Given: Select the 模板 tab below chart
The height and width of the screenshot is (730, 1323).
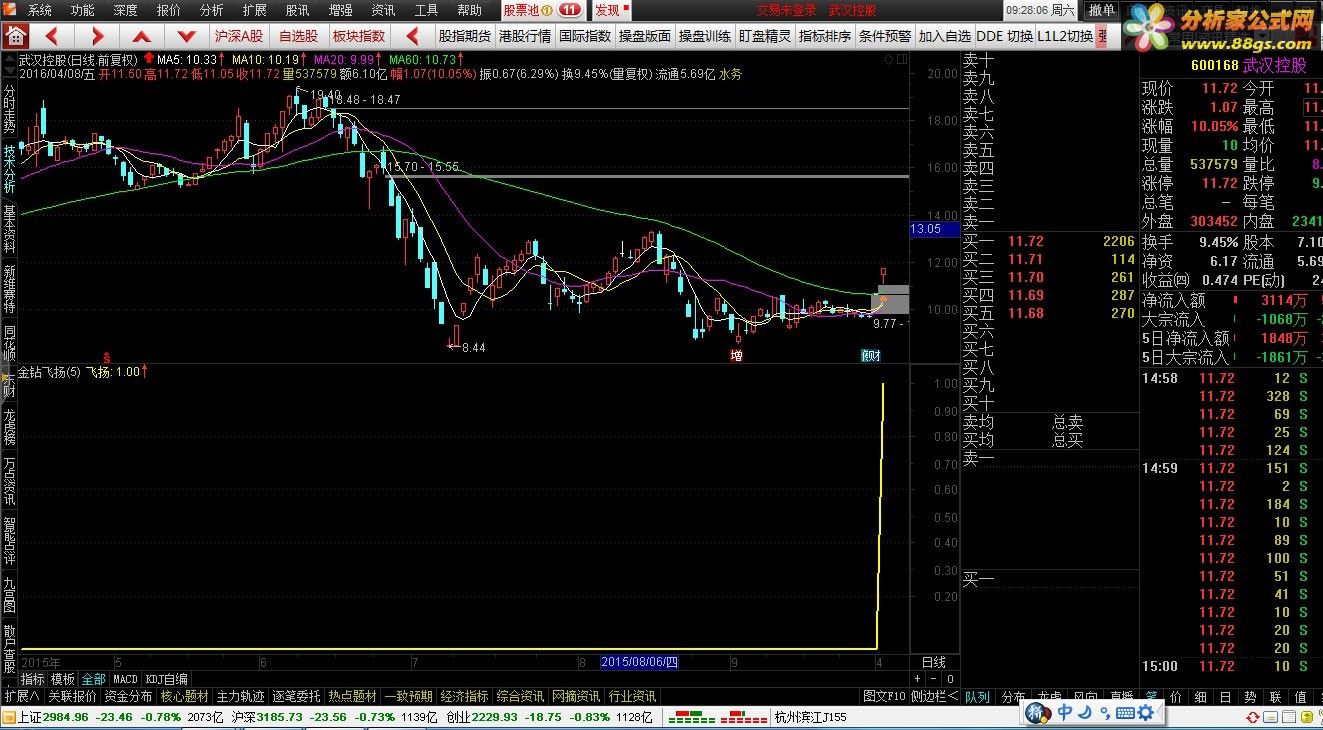Looking at the screenshot, I should coord(63,679).
